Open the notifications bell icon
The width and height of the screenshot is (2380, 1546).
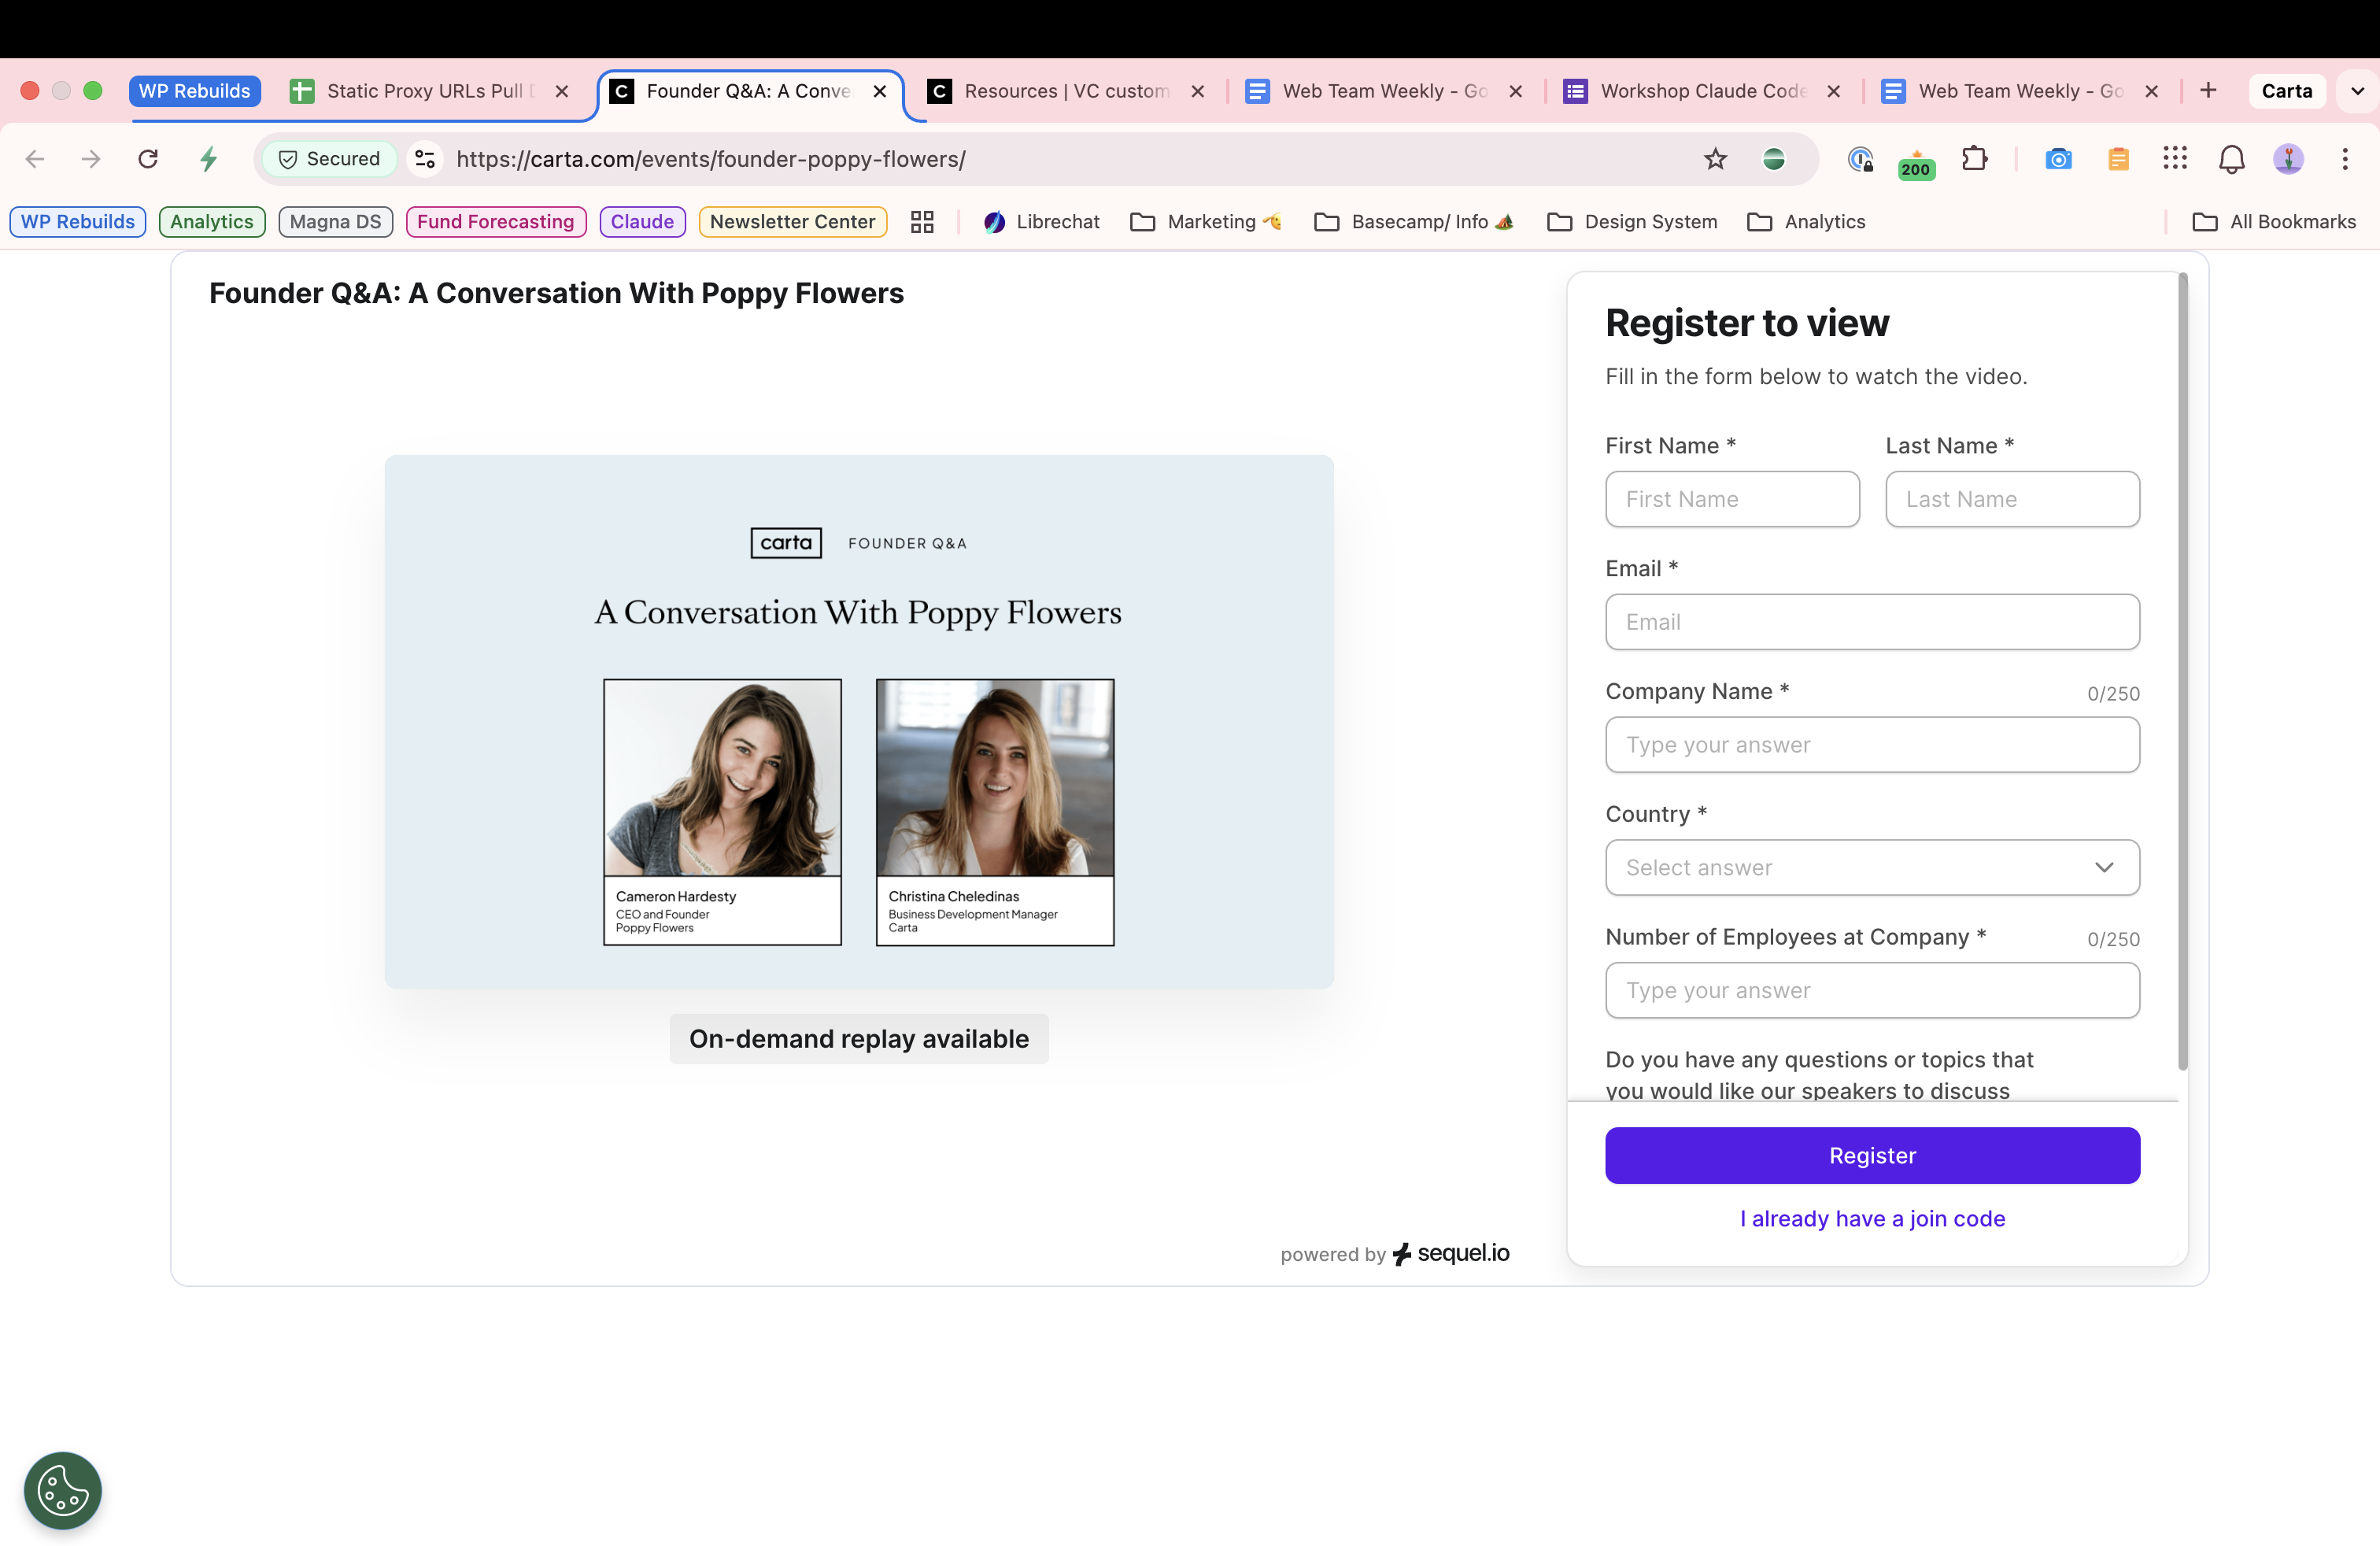[2231, 159]
